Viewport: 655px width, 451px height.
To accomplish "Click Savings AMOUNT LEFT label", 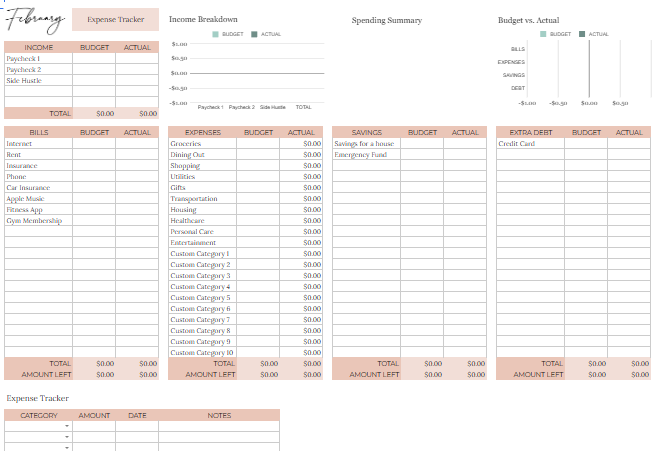I will point(374,375).
